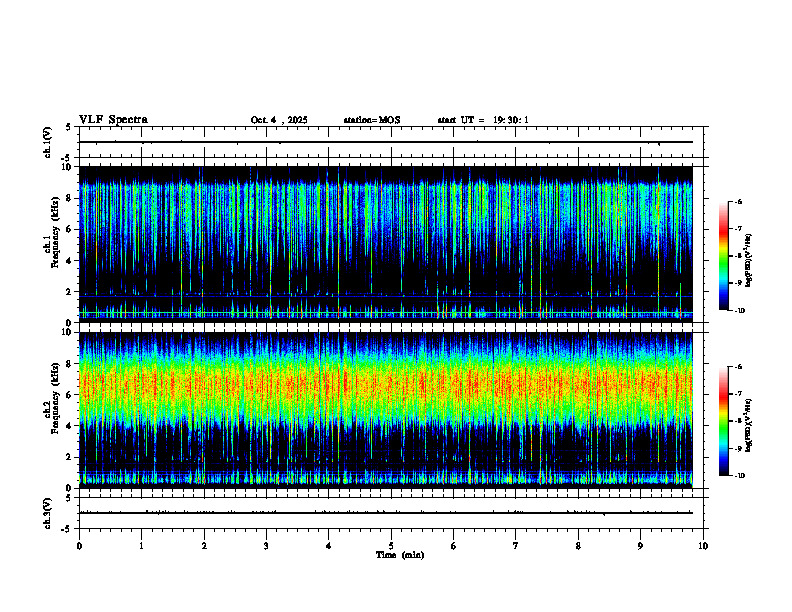Pick the color bar beside ch.1 spectrogram

723,256
